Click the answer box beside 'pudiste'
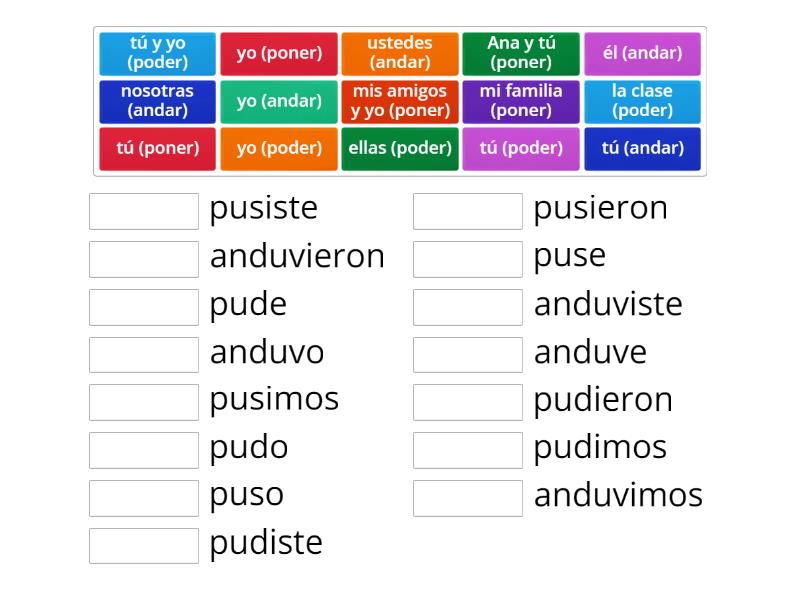800x600 pixels. pyautogui.click(x=143, y=546)
